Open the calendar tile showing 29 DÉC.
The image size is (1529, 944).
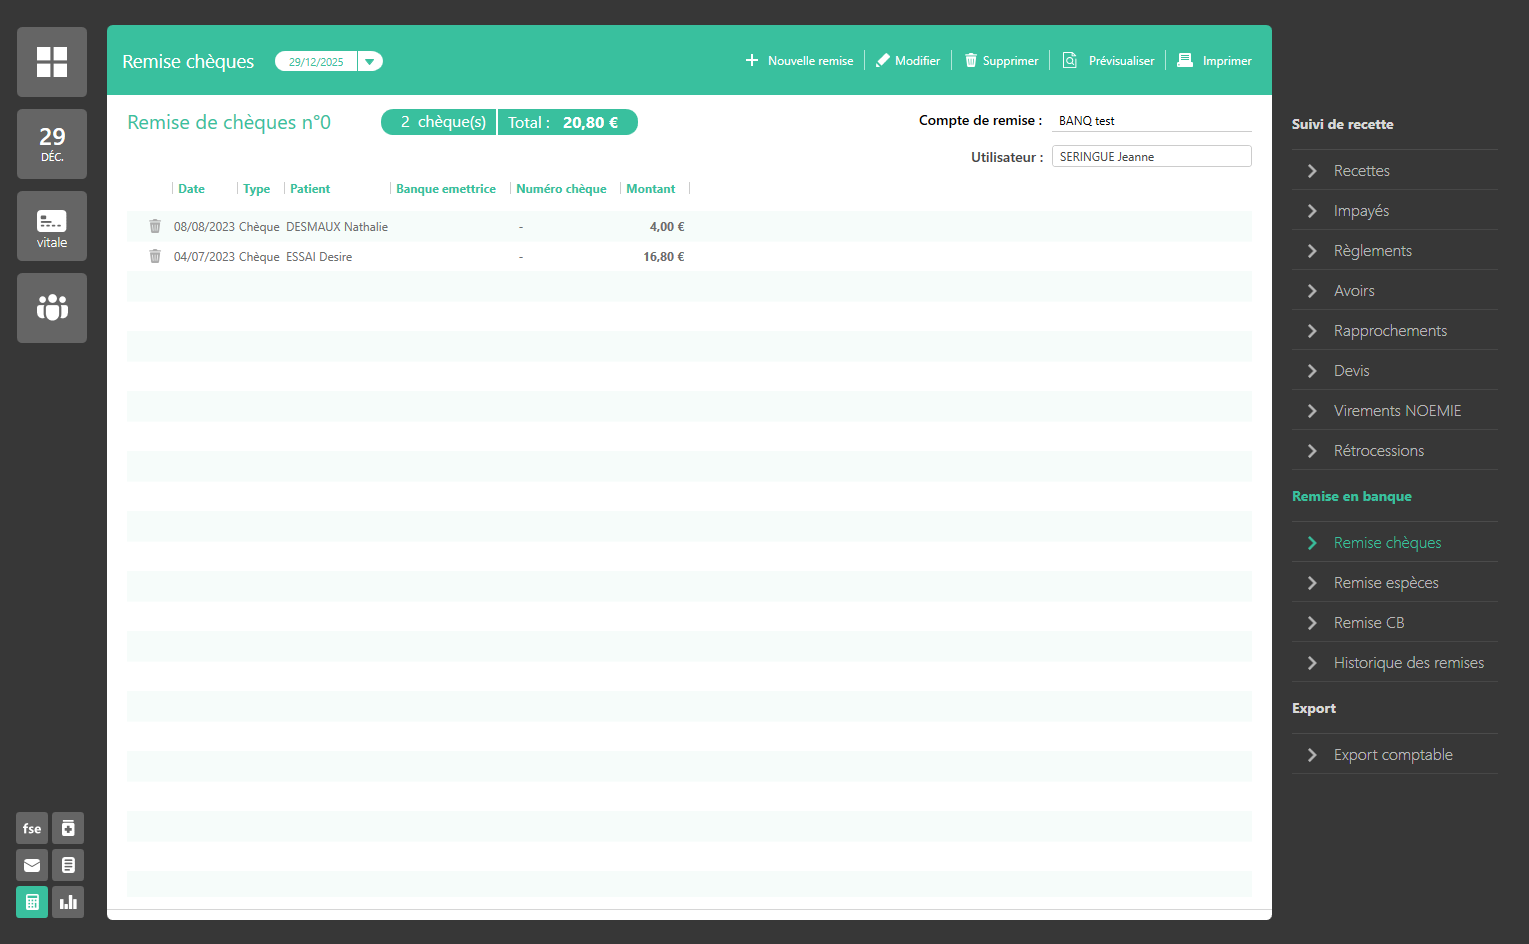tap(52, 145)
